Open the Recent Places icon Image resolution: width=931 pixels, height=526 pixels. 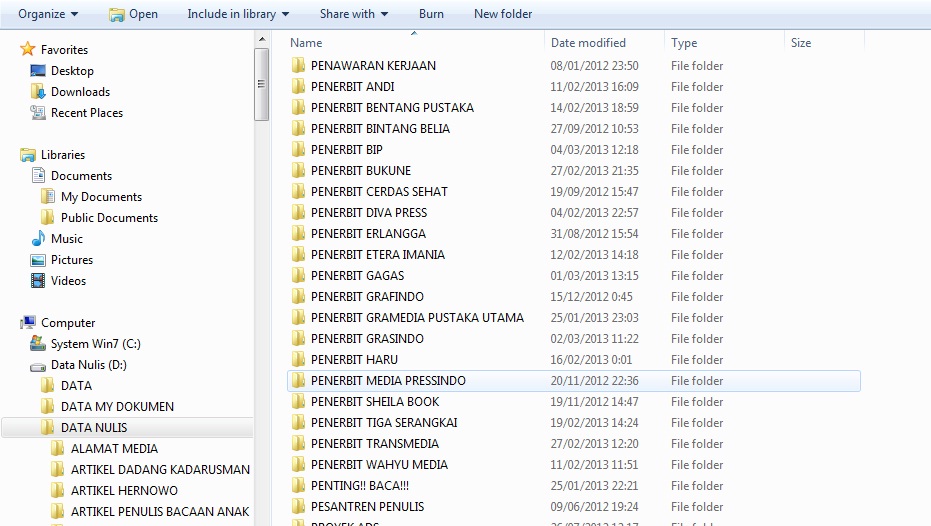coord(38,113)
